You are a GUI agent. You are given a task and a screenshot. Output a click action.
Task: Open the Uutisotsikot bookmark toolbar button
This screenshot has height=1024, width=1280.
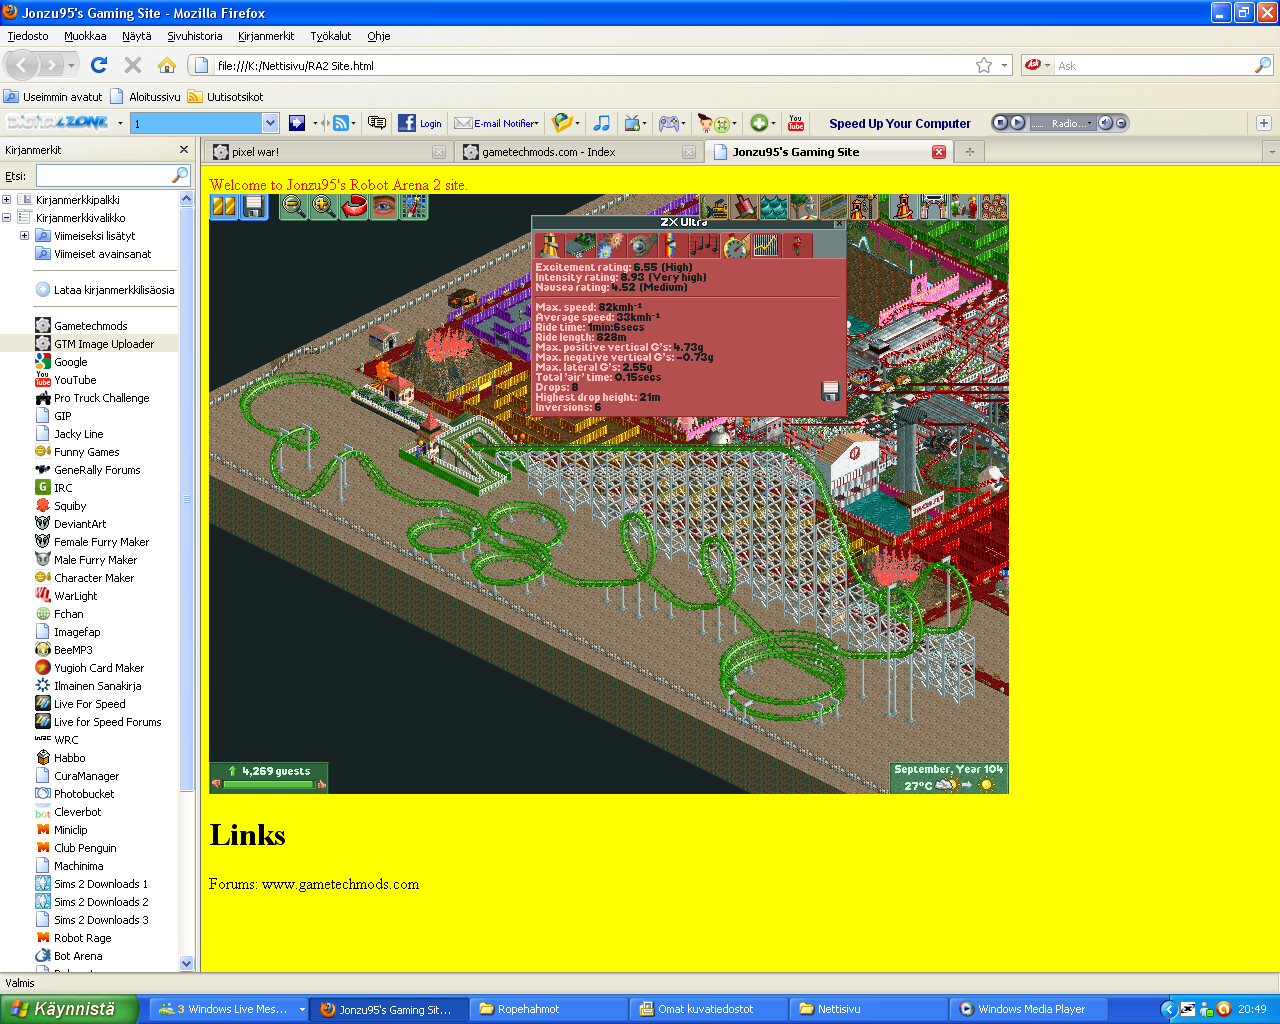226,97
